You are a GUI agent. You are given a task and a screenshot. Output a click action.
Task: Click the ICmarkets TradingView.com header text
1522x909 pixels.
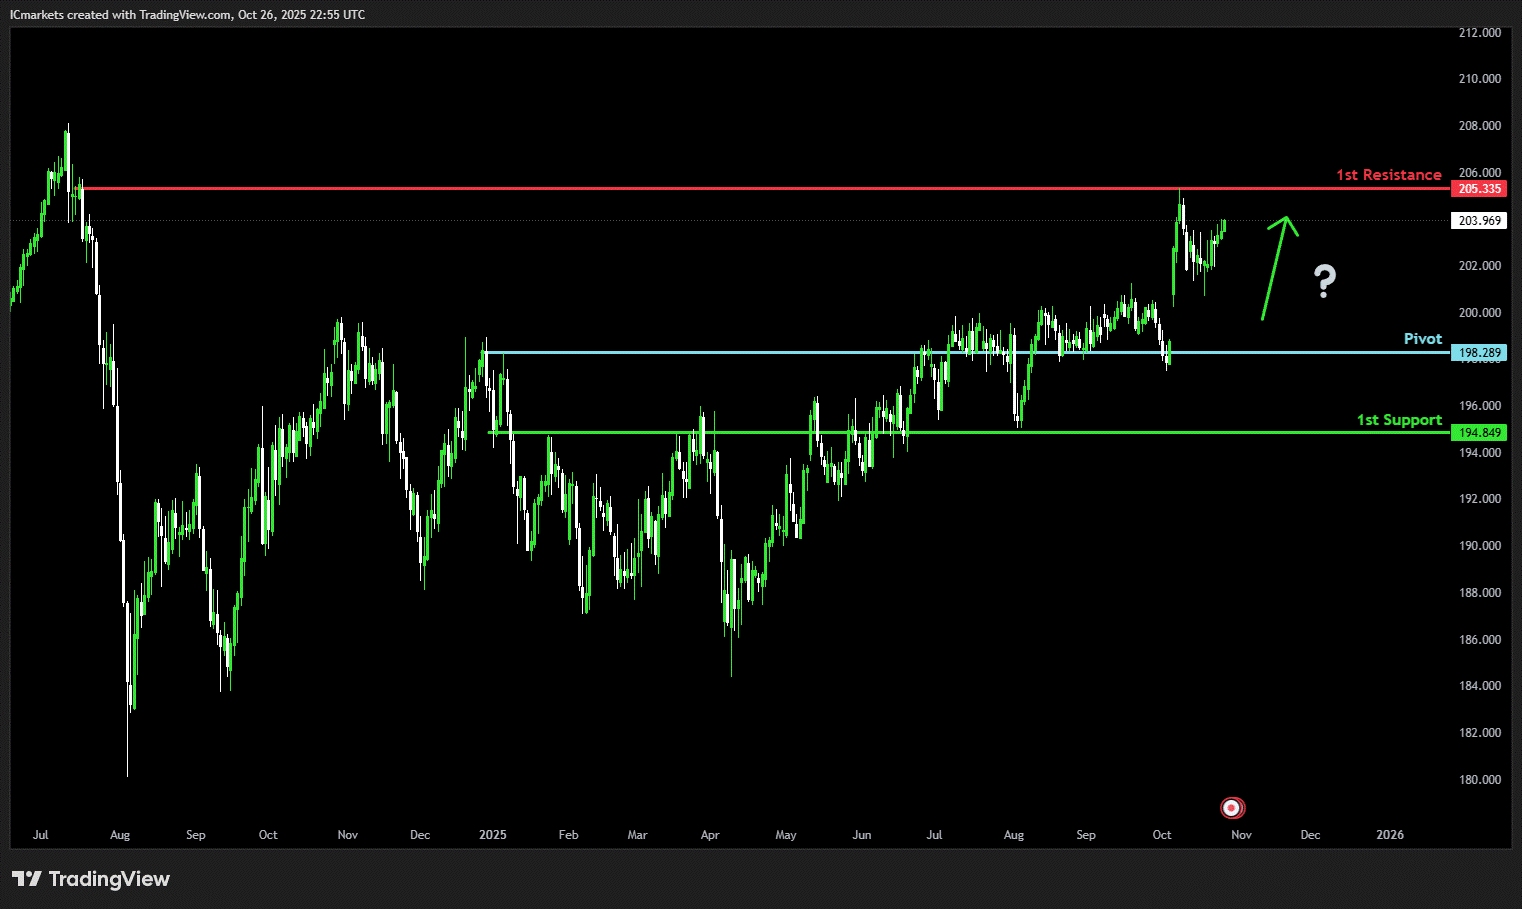pos(187,15)
